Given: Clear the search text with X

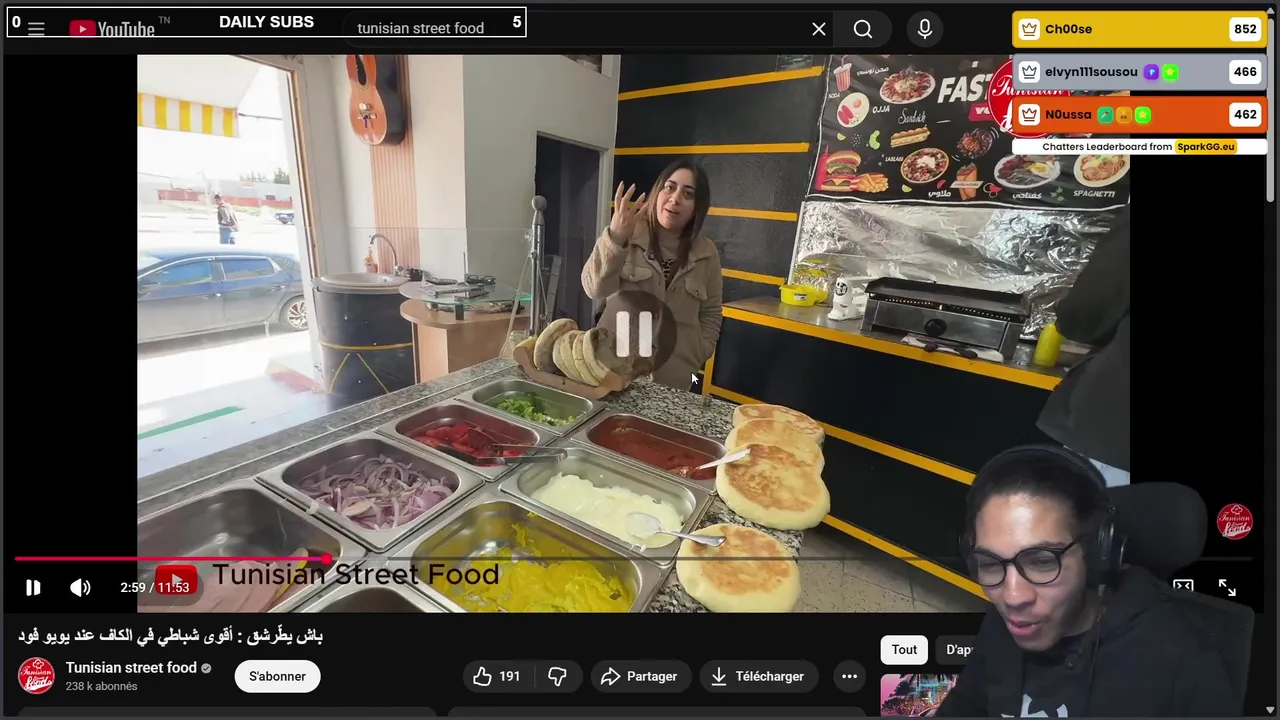Looking at the screenshot, I should click(819, 29).
